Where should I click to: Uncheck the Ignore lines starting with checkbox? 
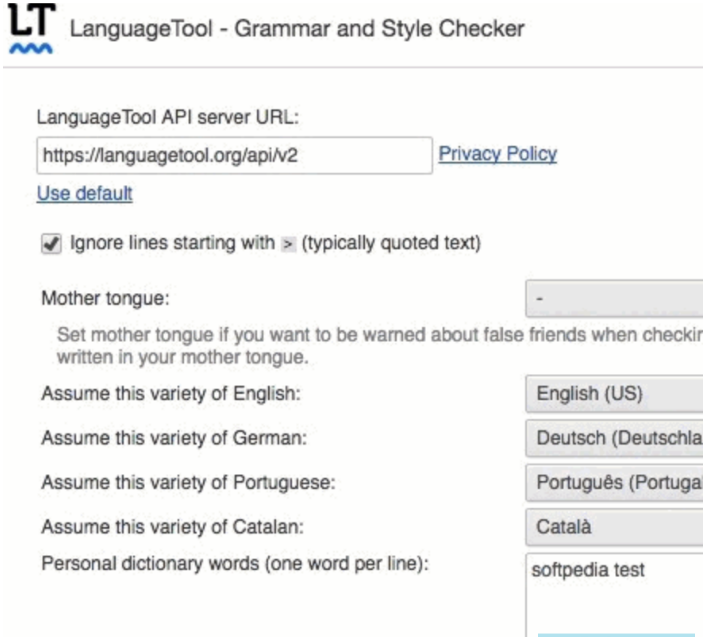[51, 244]
